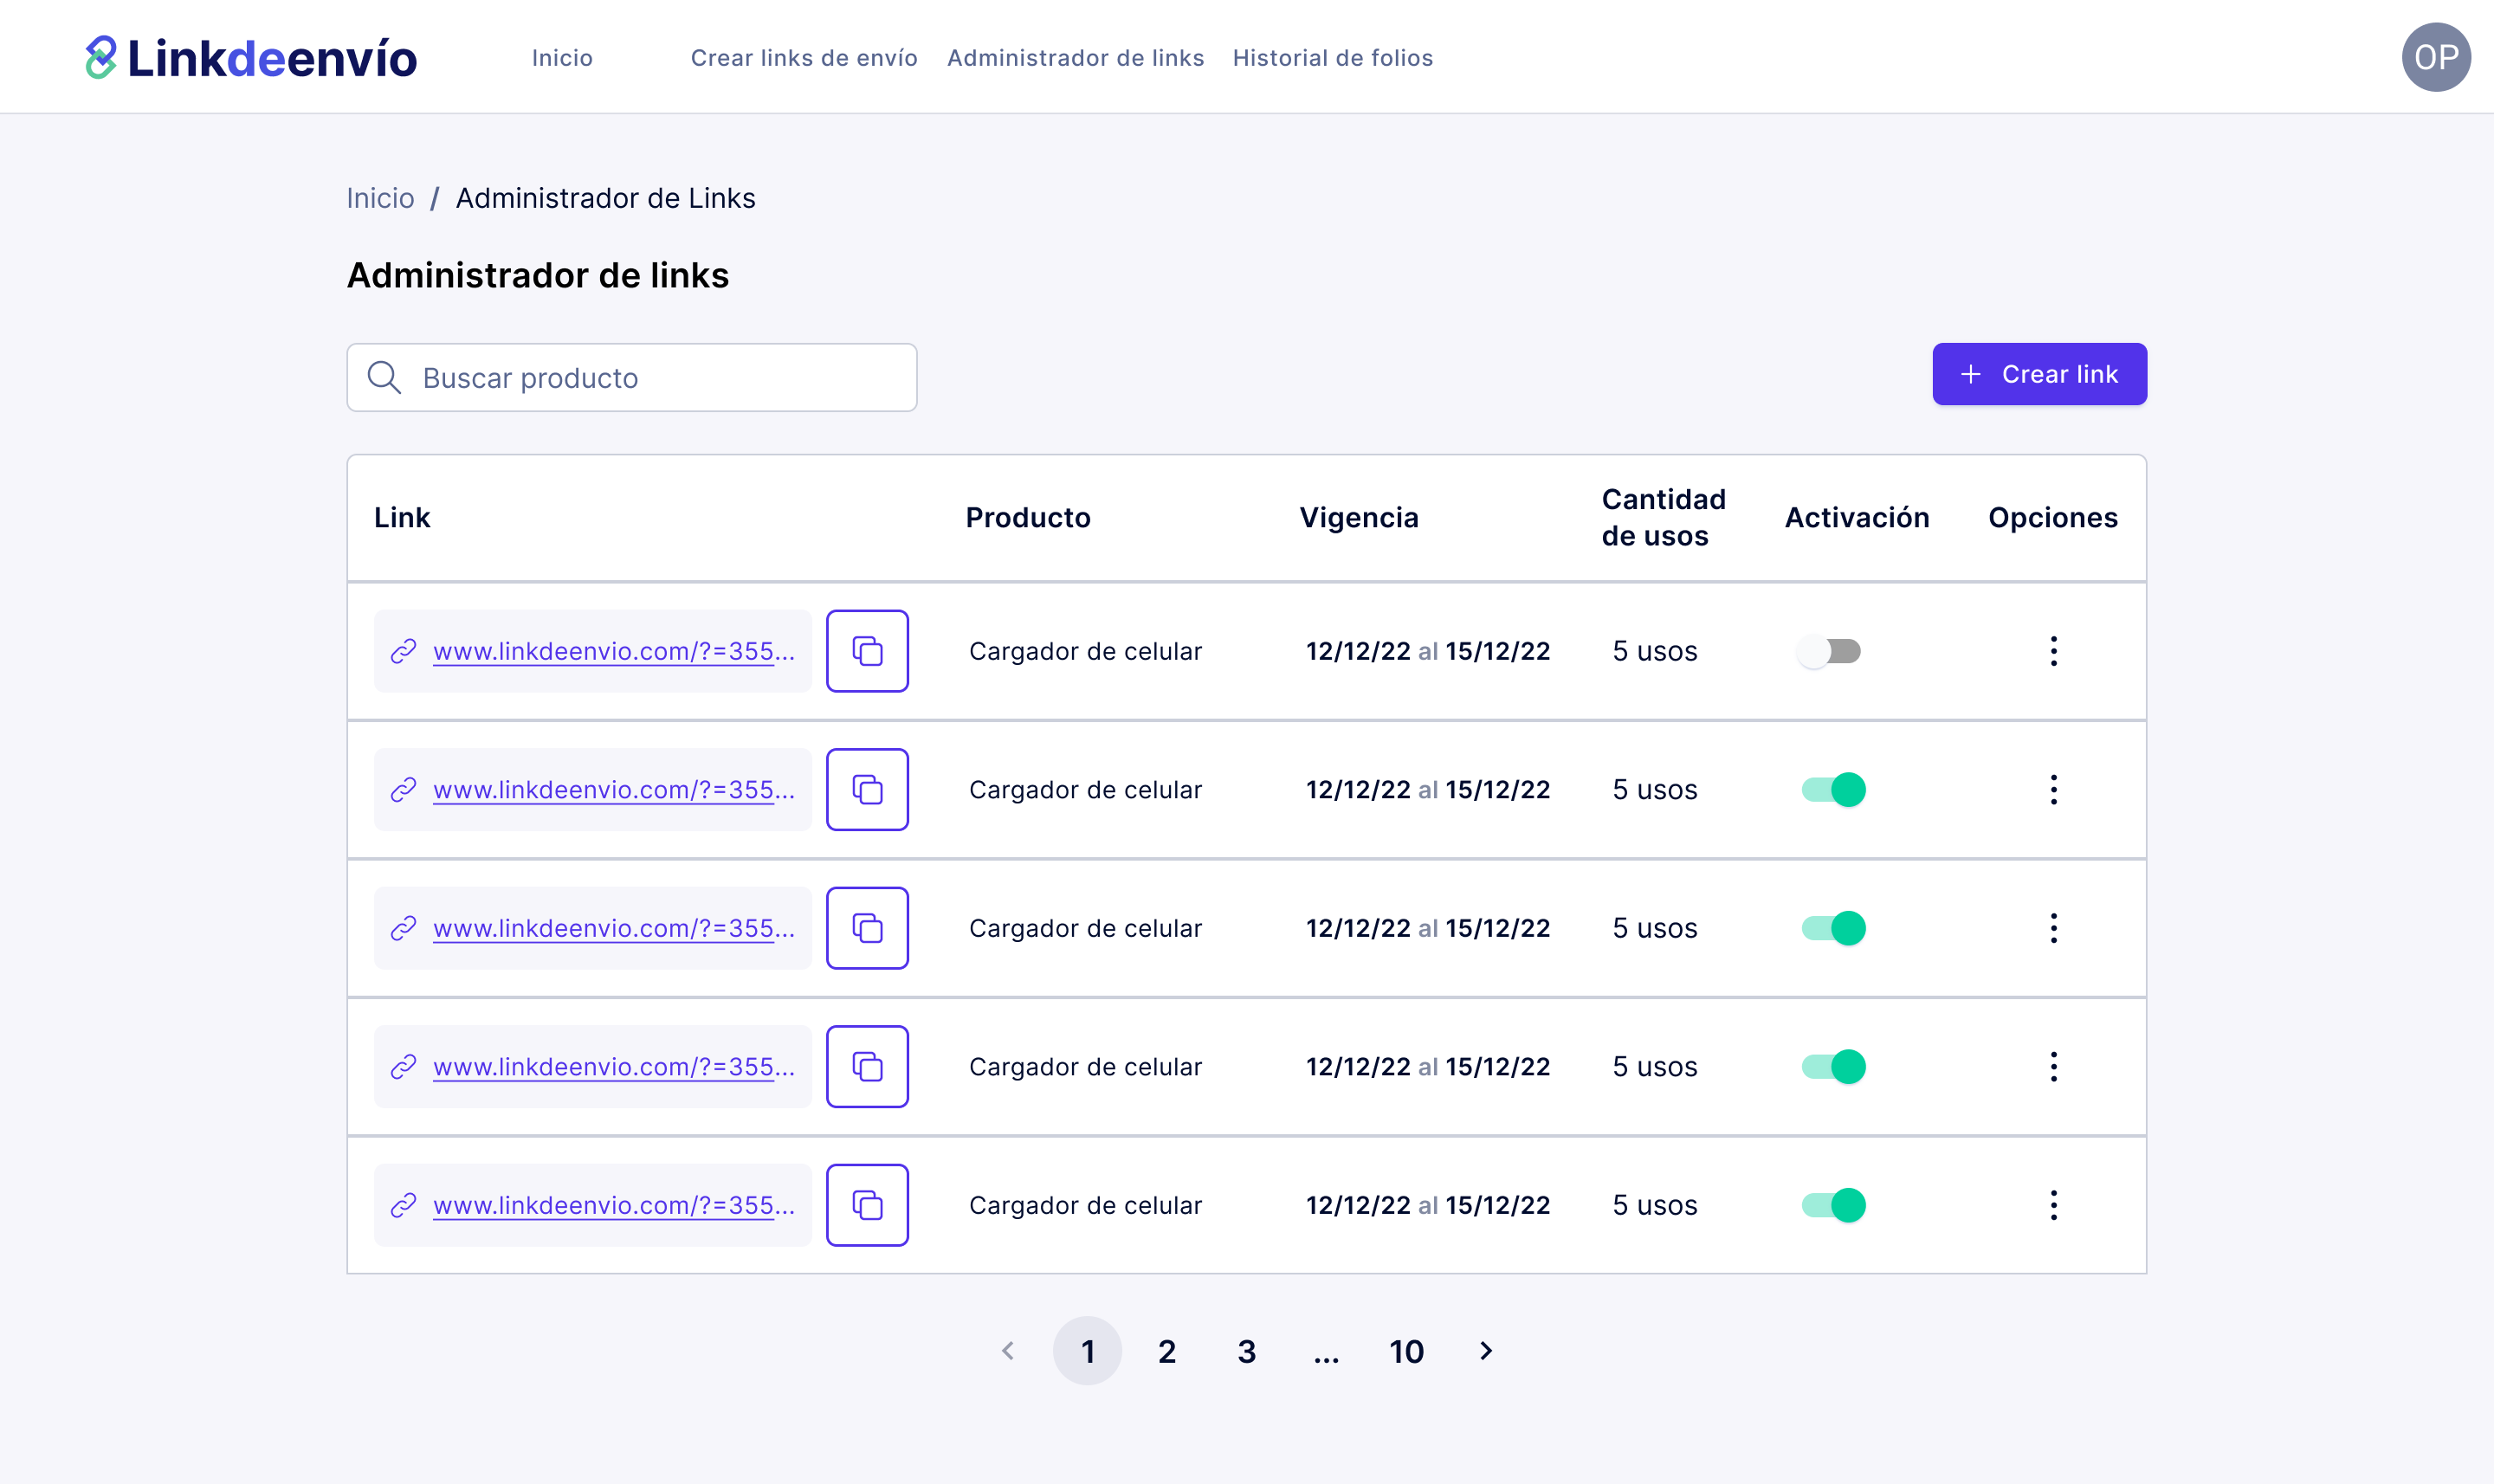2494x1484 pixels.
Task: Click the copy icon in the third row
Action: [x=867, y=928]
